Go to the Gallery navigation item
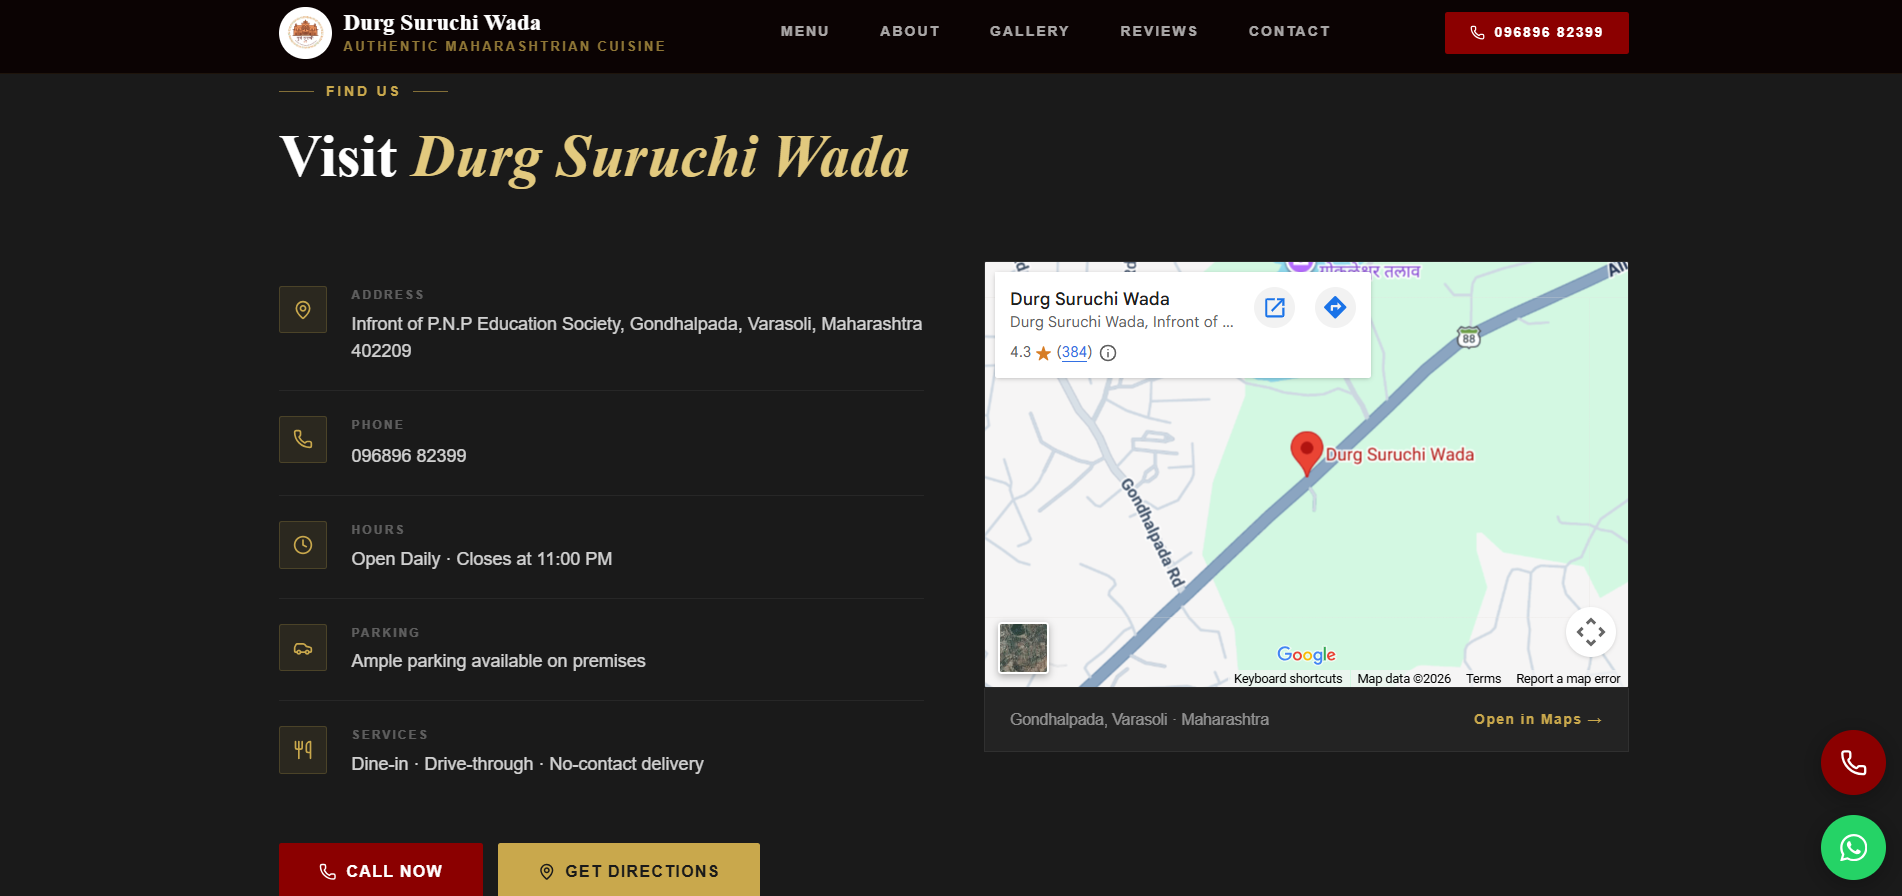 coord(1030,31)
